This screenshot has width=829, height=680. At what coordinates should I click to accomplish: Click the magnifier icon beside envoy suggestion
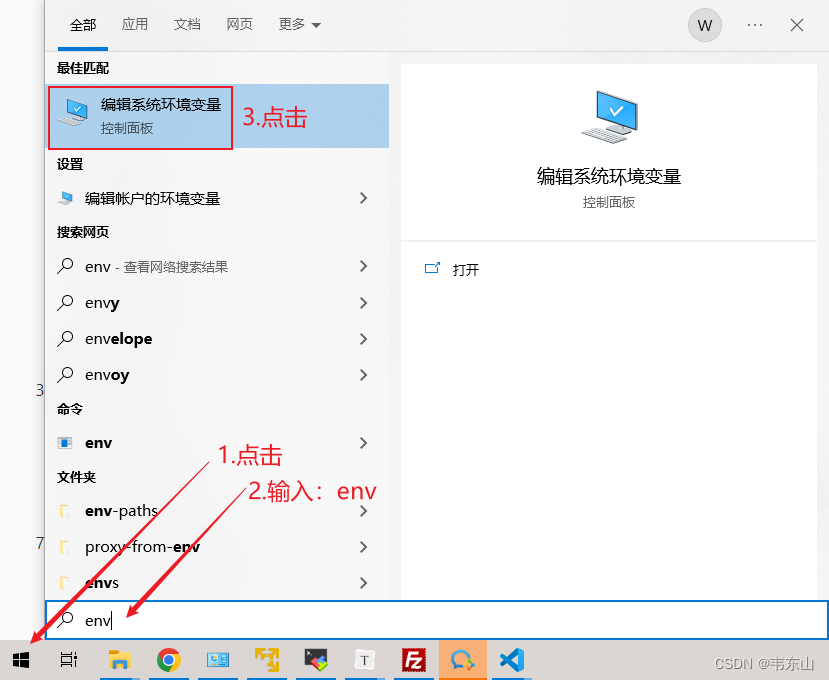tap(66, 374)
